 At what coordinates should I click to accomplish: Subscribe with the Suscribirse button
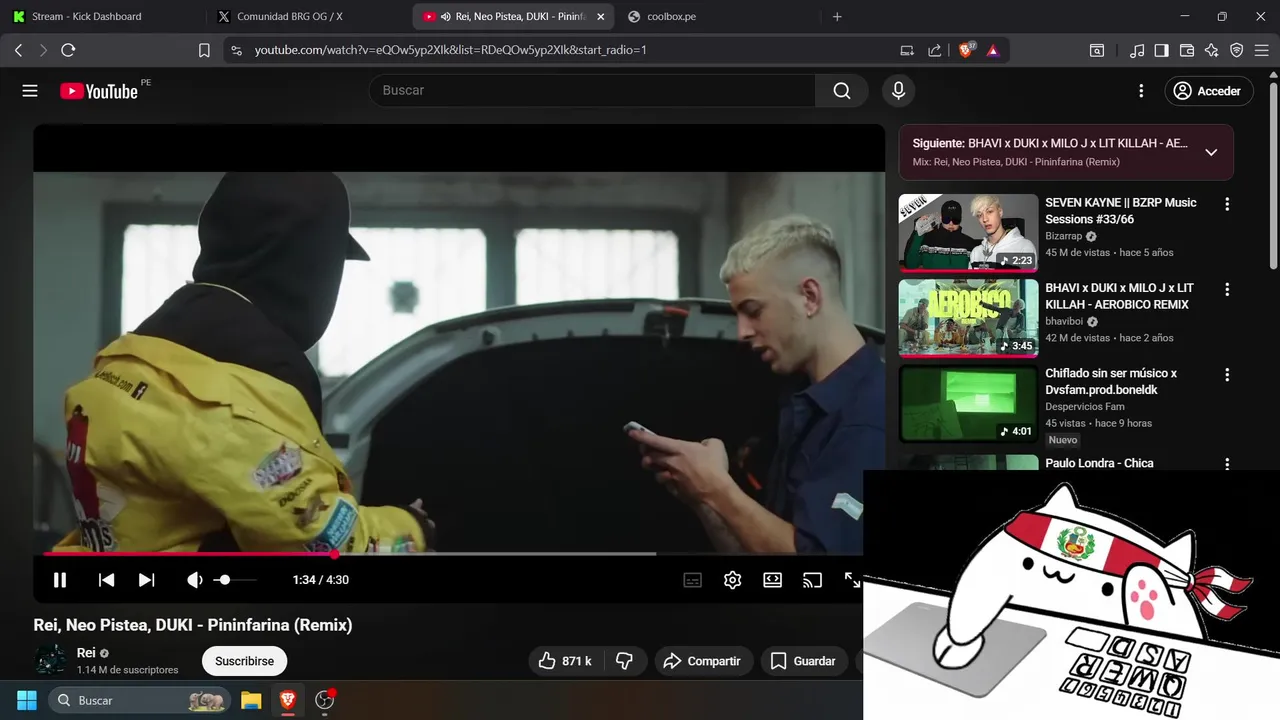point(244,661)
